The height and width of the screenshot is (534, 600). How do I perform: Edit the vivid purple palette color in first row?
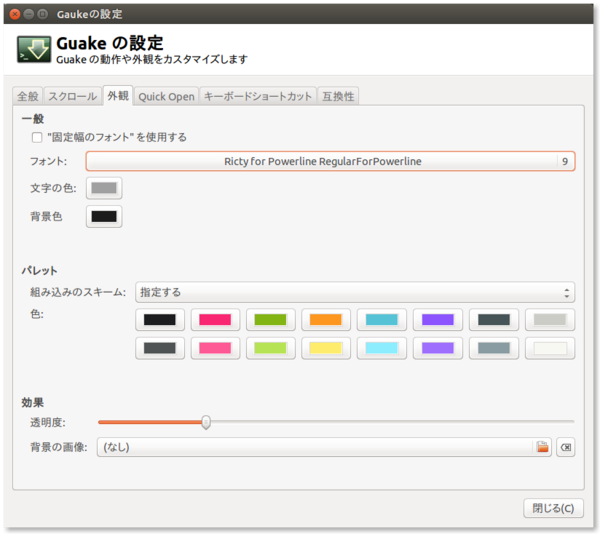point(438,320)
